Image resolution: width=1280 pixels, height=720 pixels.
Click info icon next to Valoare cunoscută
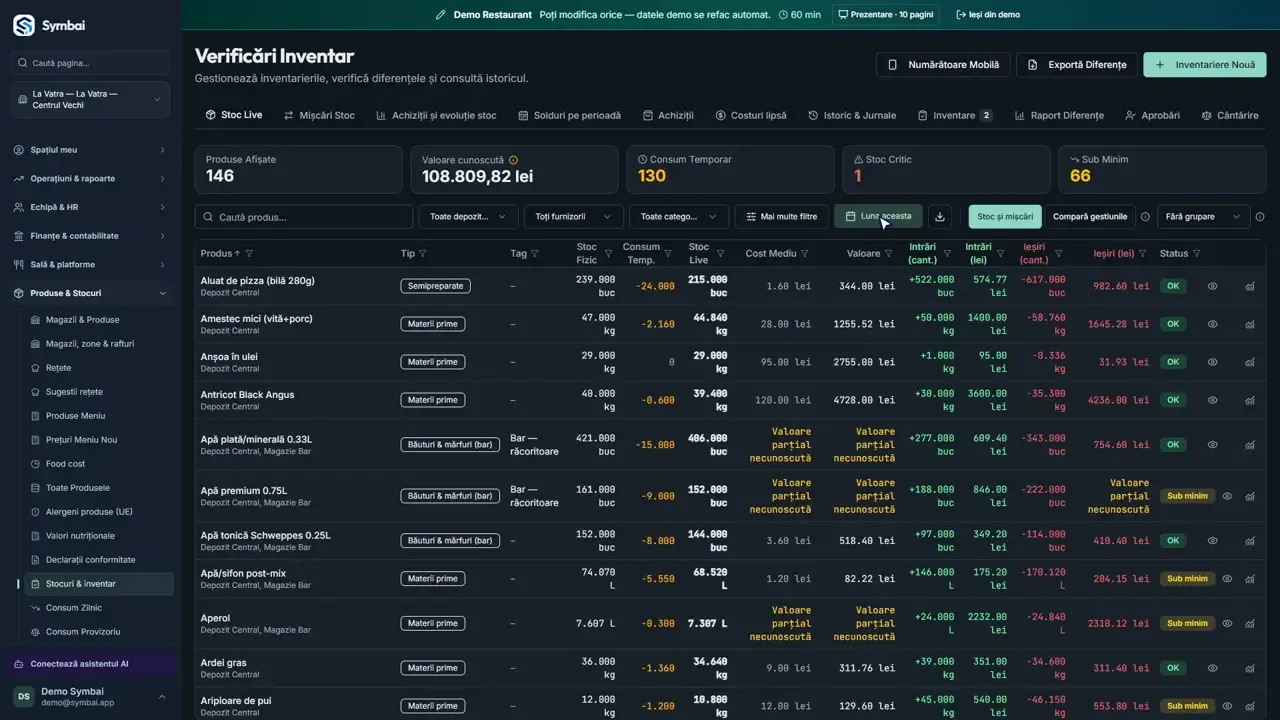point(513,160)
